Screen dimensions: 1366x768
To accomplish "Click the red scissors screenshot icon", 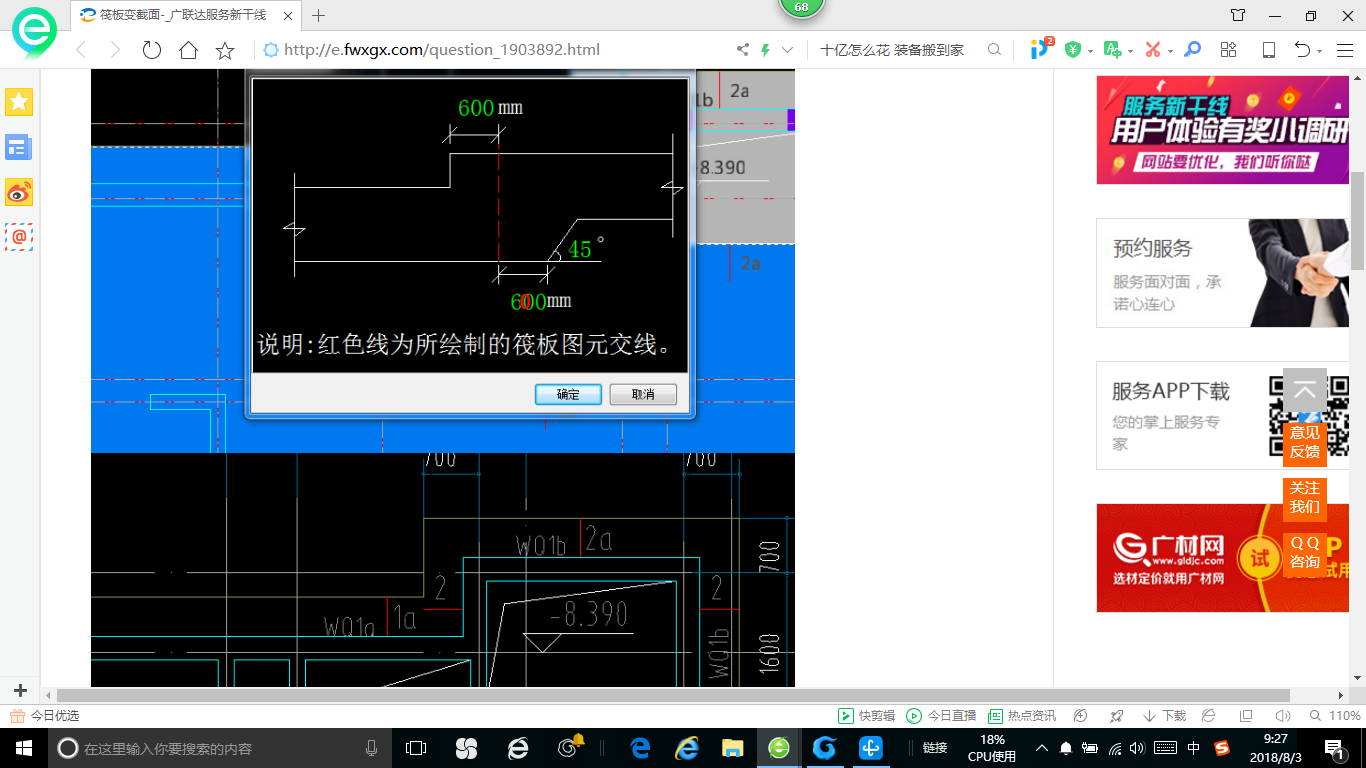I will 1153,50.
